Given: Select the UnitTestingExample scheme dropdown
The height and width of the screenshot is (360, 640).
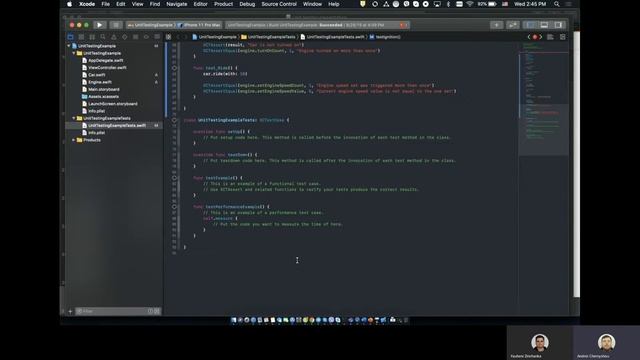Looking at the screenshot, I should [x=151, y=25].
